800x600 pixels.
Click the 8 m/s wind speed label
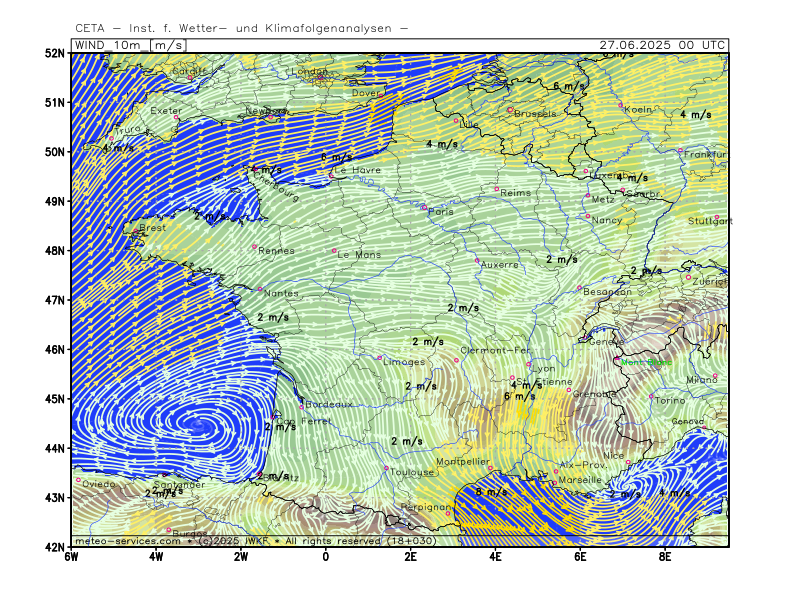coord(491,492)
